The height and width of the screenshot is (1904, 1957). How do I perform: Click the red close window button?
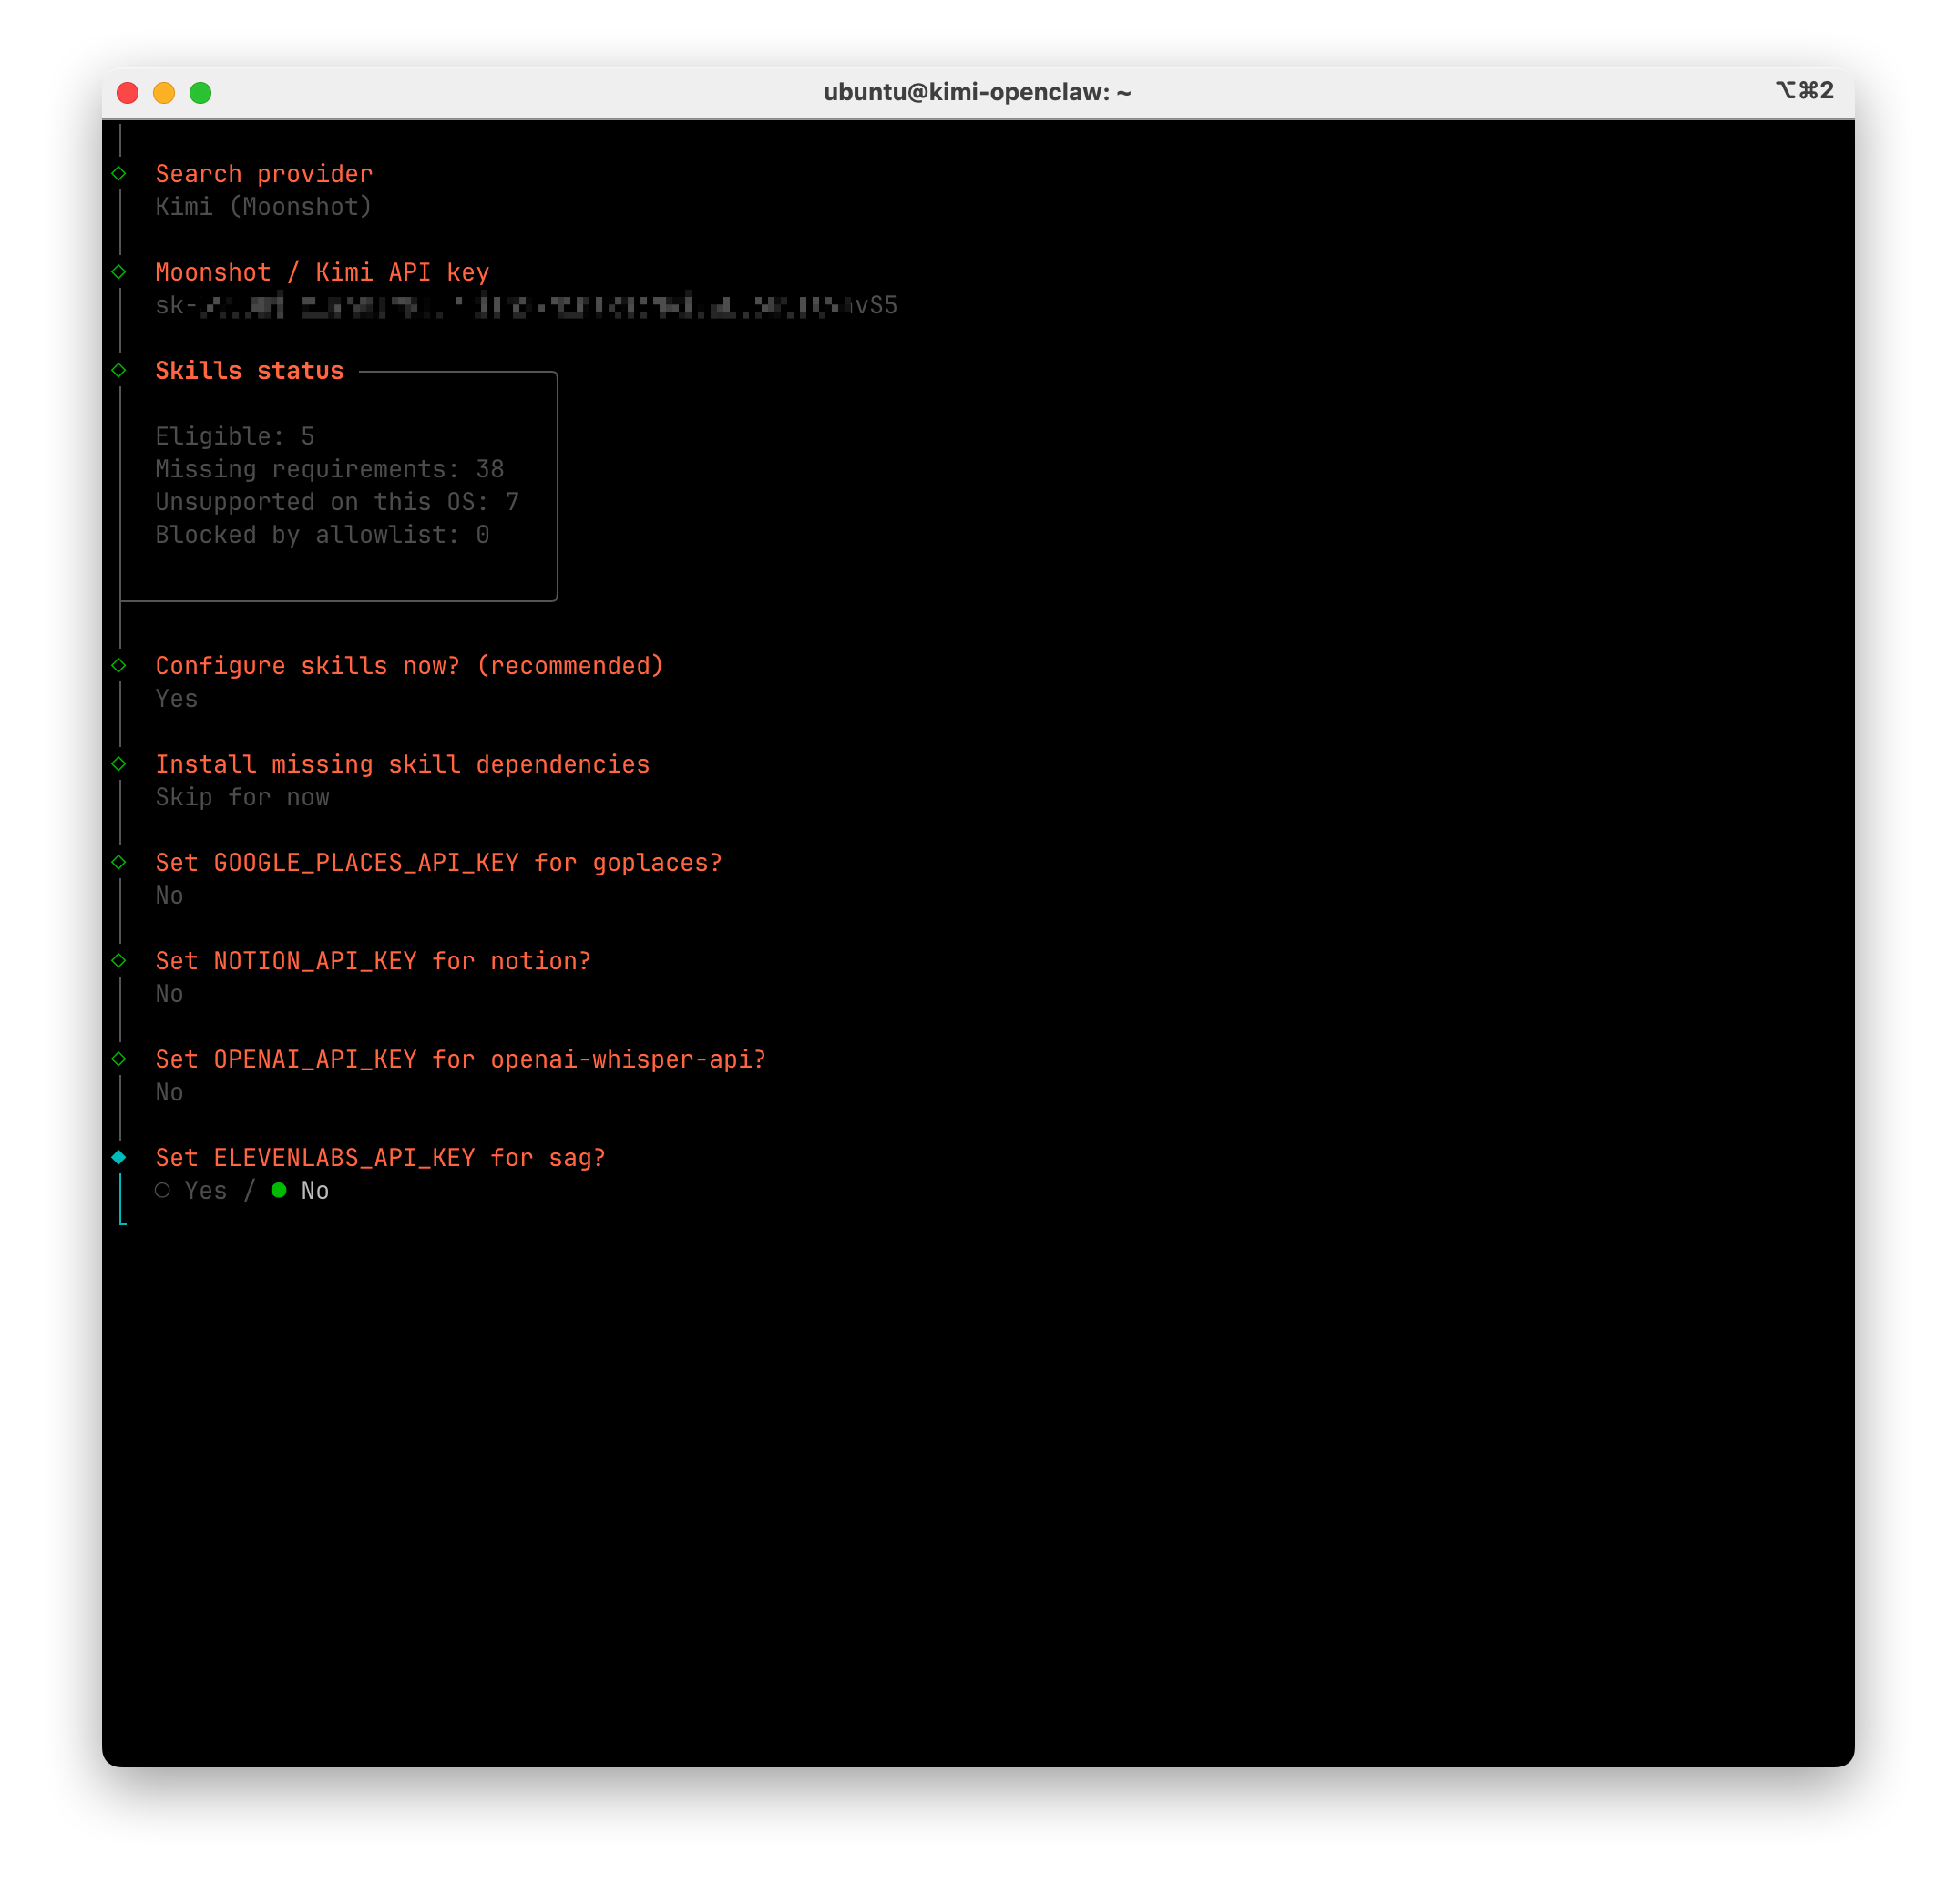pos(128,93)
